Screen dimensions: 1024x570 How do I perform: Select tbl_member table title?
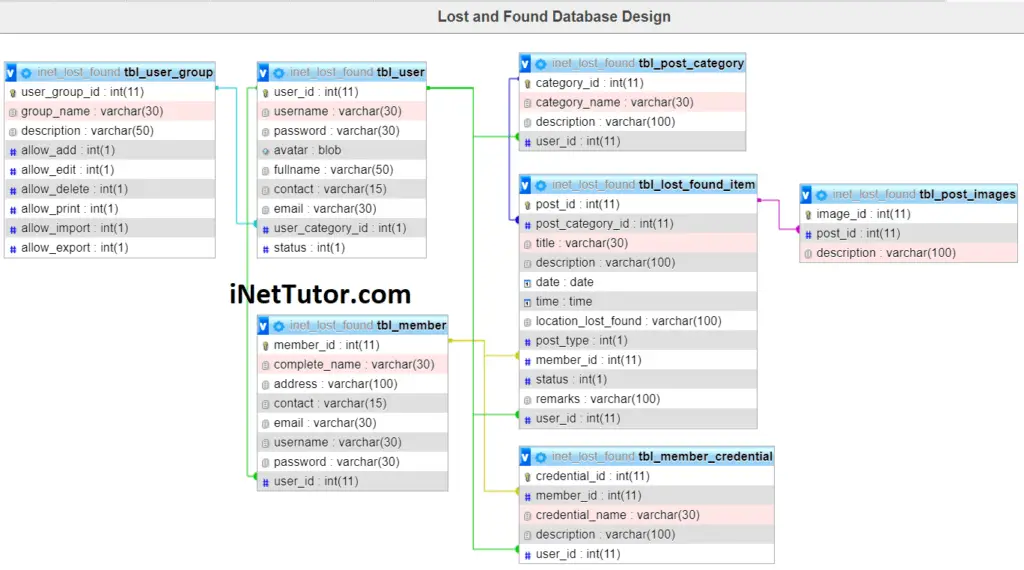(411, 325)
